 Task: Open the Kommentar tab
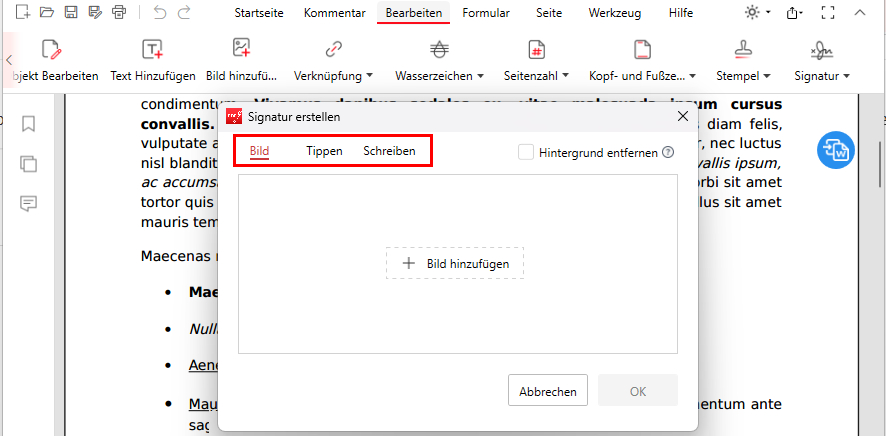[335, 13]
